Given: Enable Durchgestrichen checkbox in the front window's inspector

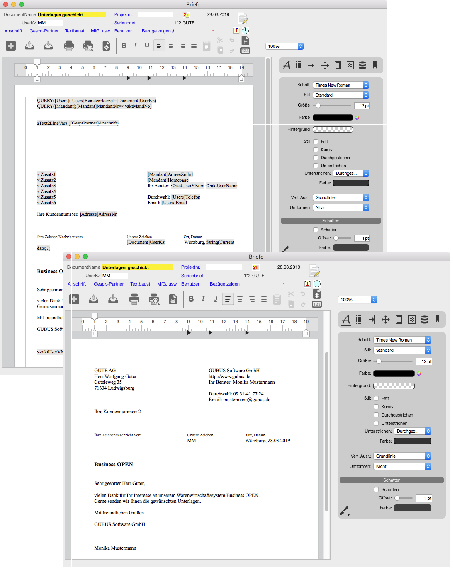Looking at the screenshot, I should (376, 415).
